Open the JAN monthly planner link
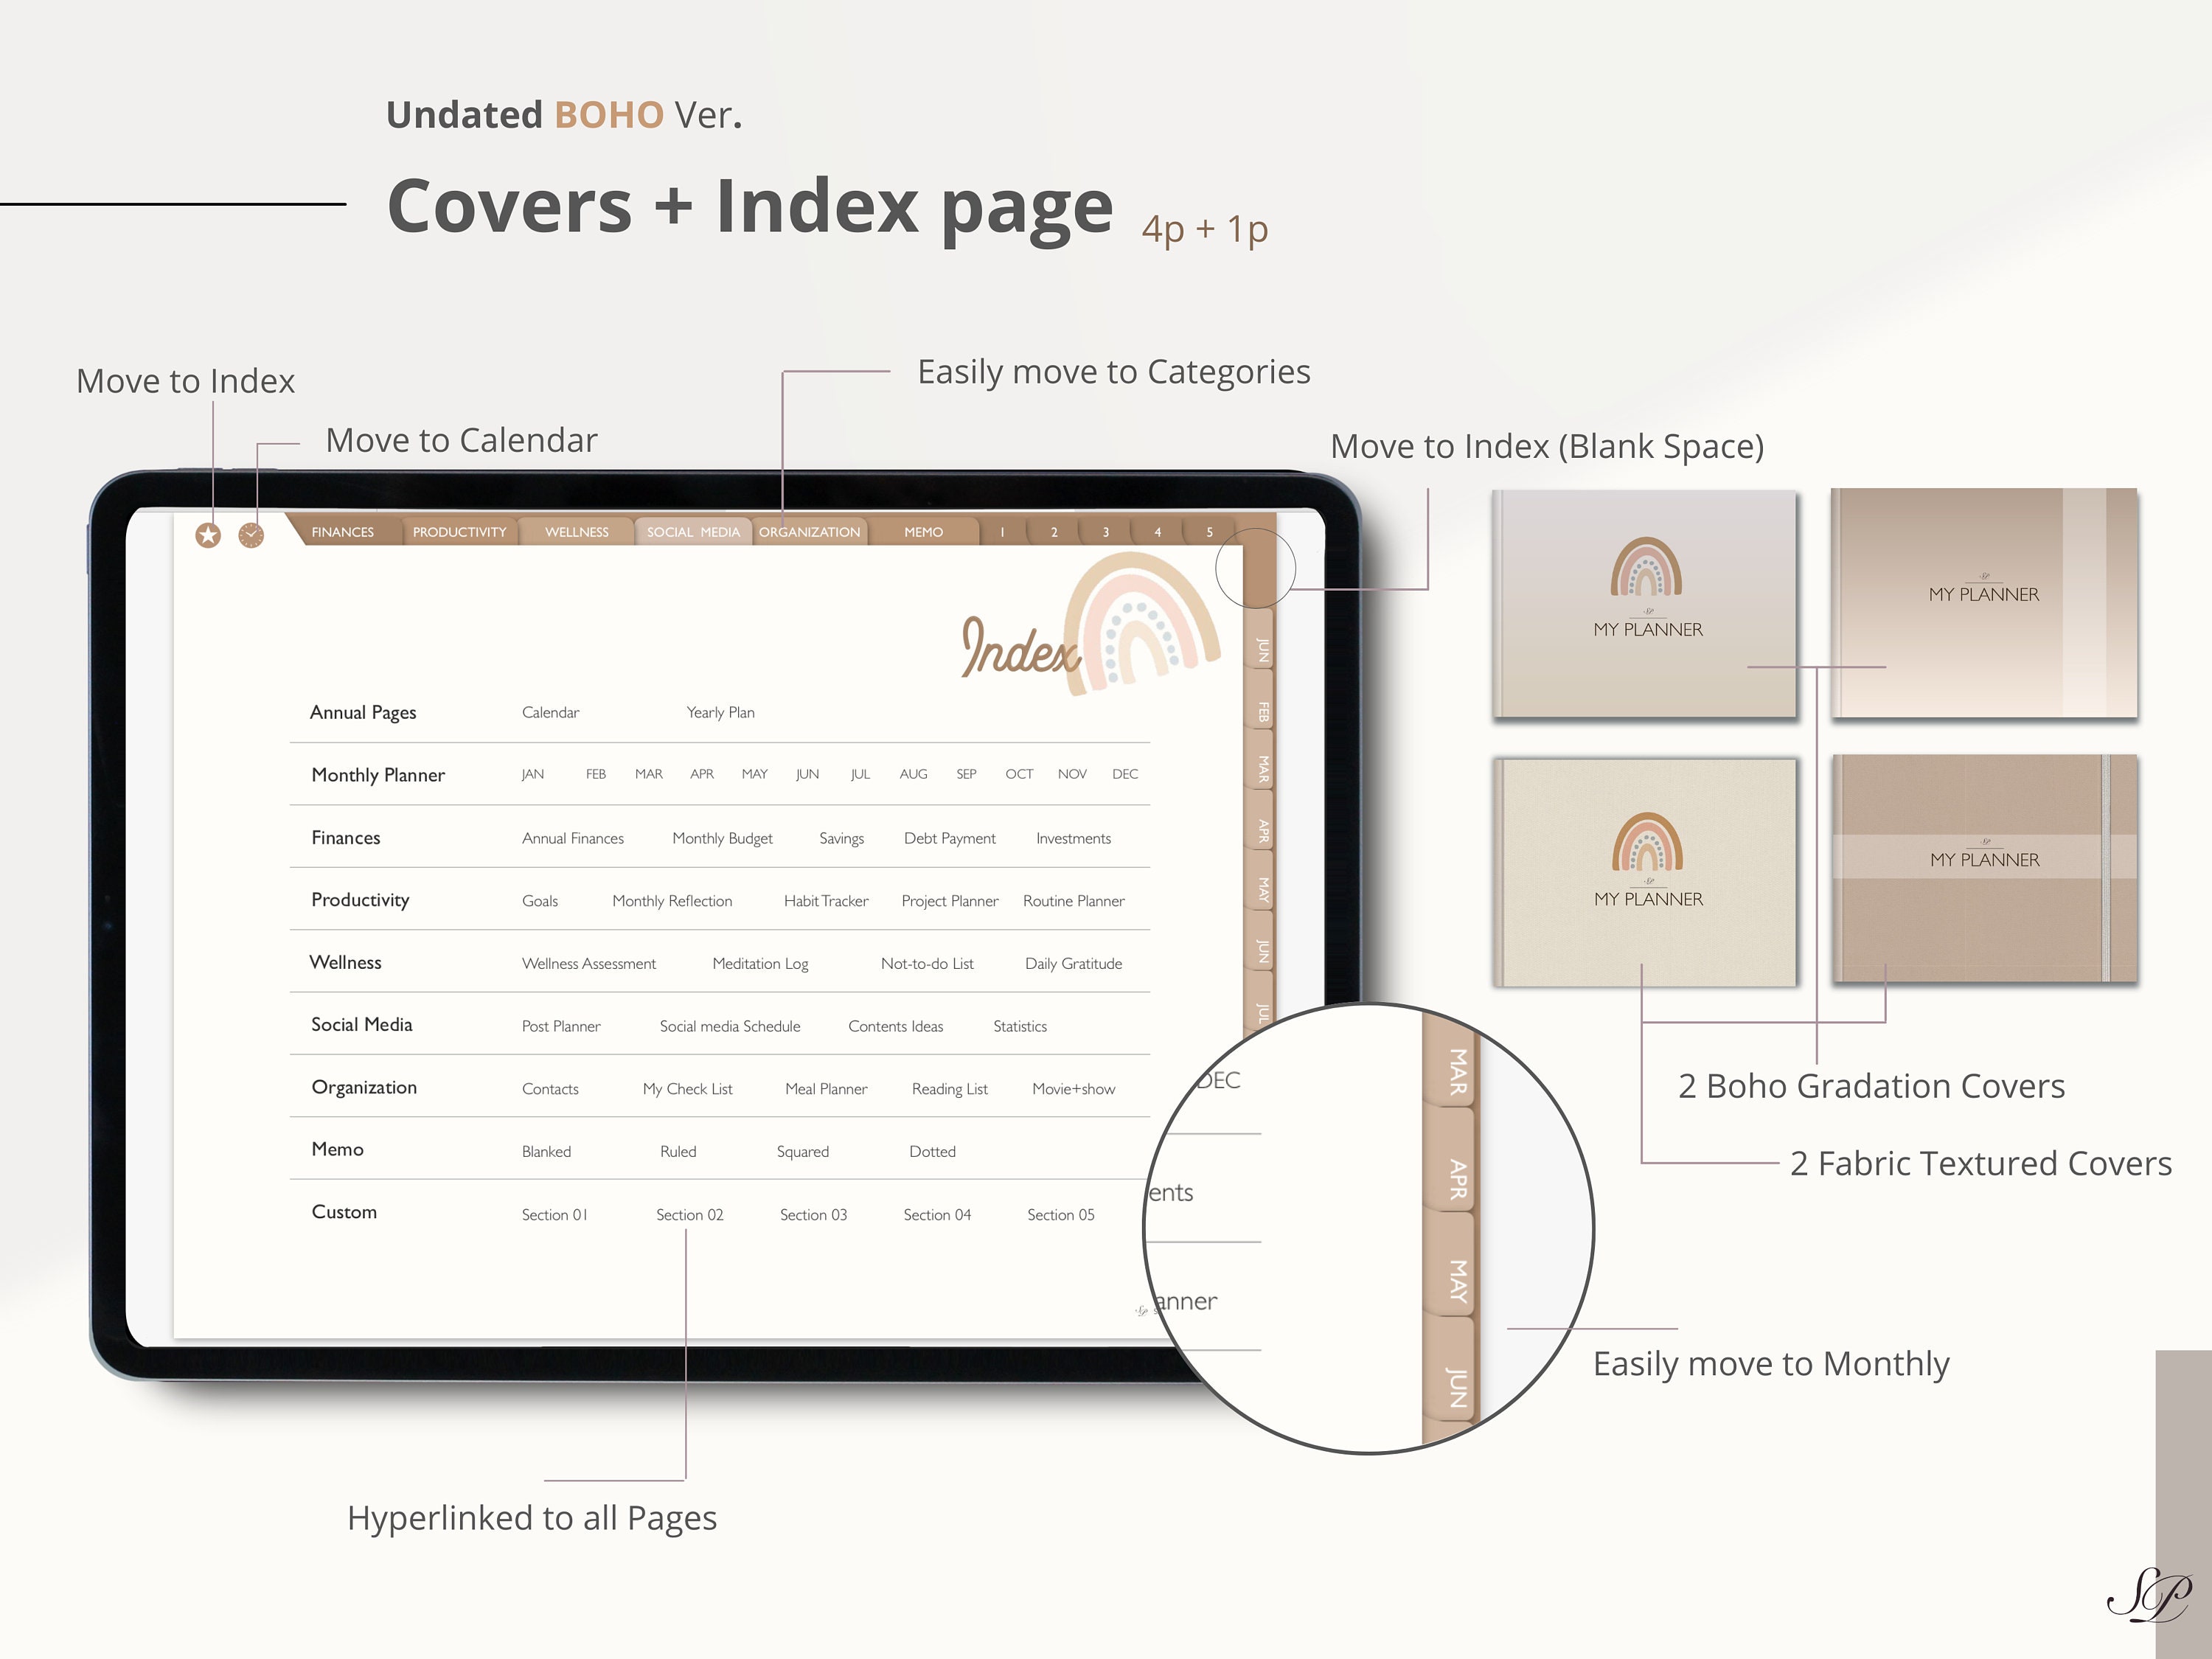The height and width of the screenshot is (1659, 2212). (x=532, y=774)
